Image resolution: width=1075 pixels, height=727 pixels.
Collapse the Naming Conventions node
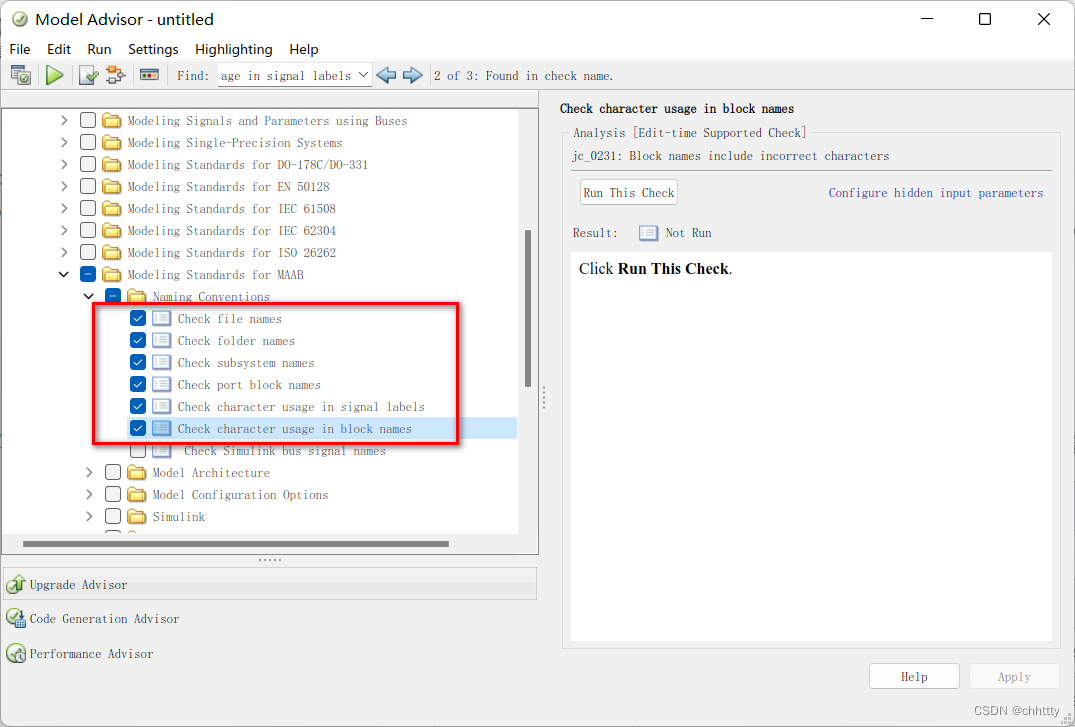(x=89, y=296)
